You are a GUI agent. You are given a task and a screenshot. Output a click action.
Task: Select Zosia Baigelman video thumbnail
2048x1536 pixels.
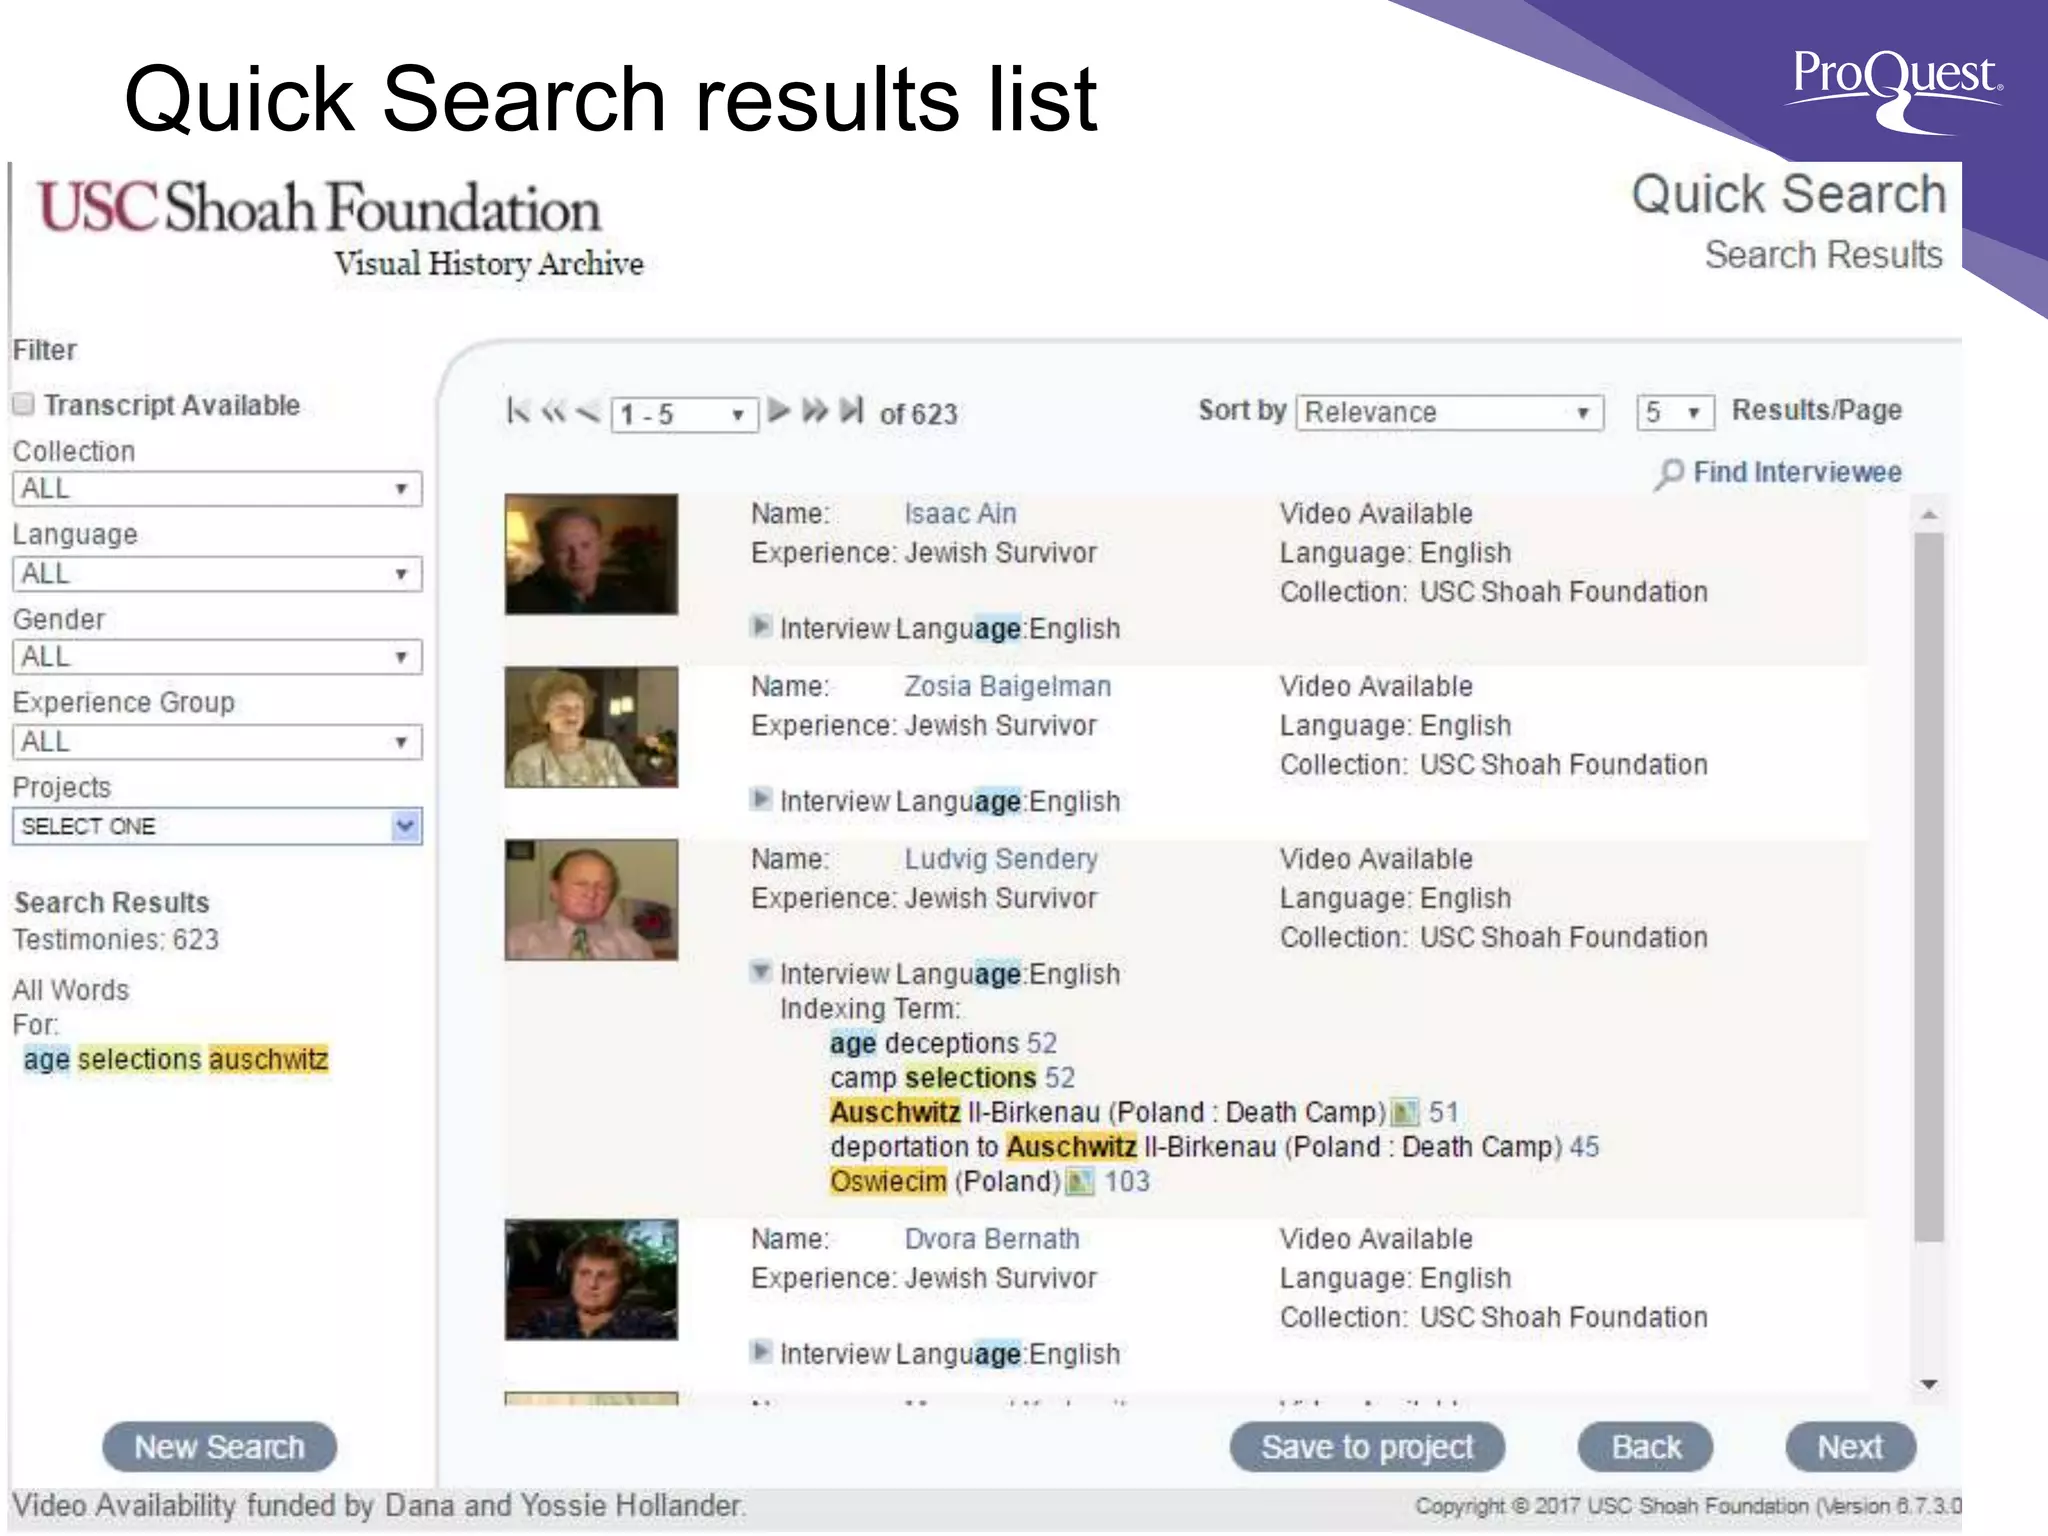tap(591, 727)
